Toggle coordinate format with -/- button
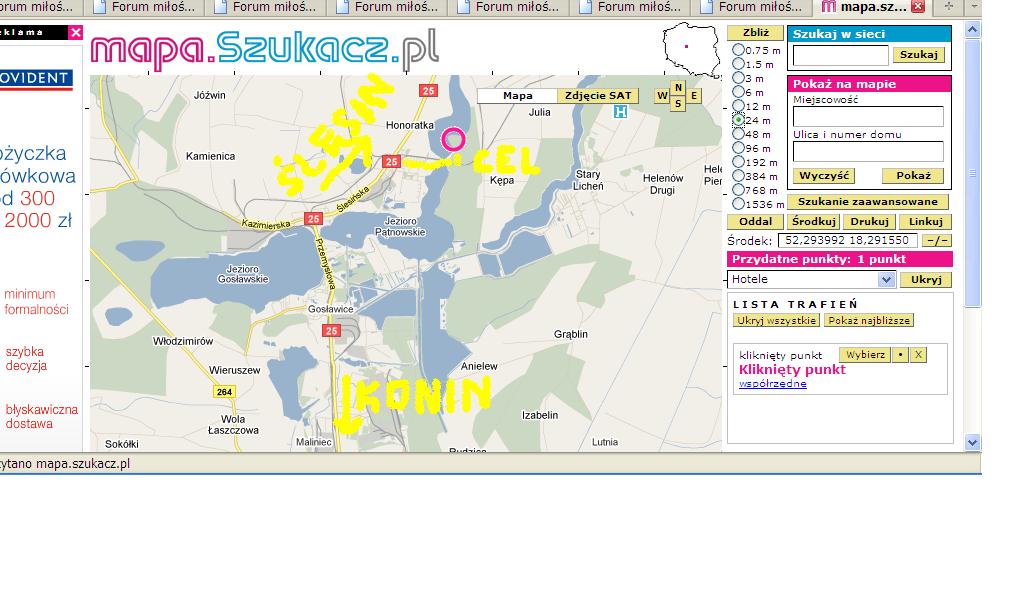 (x=936, y=241)
